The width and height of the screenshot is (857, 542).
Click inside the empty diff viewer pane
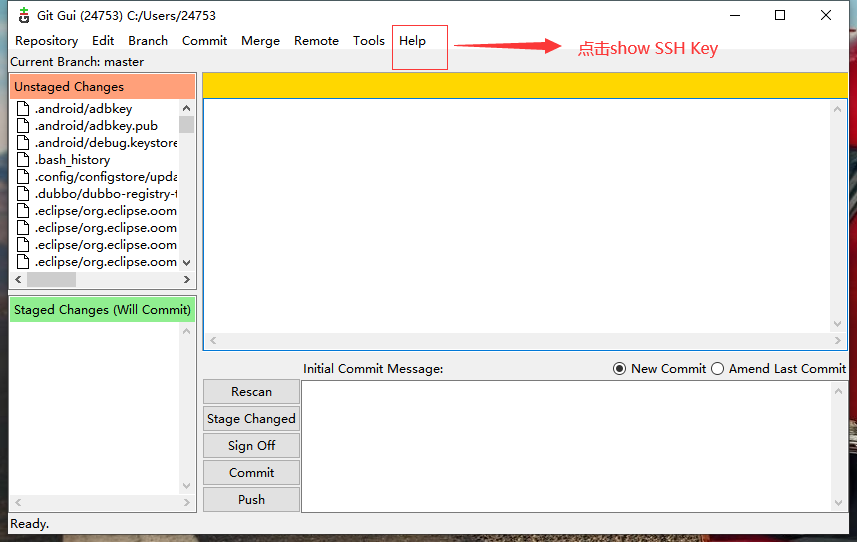pyautogui.click(x=518, y=216)
